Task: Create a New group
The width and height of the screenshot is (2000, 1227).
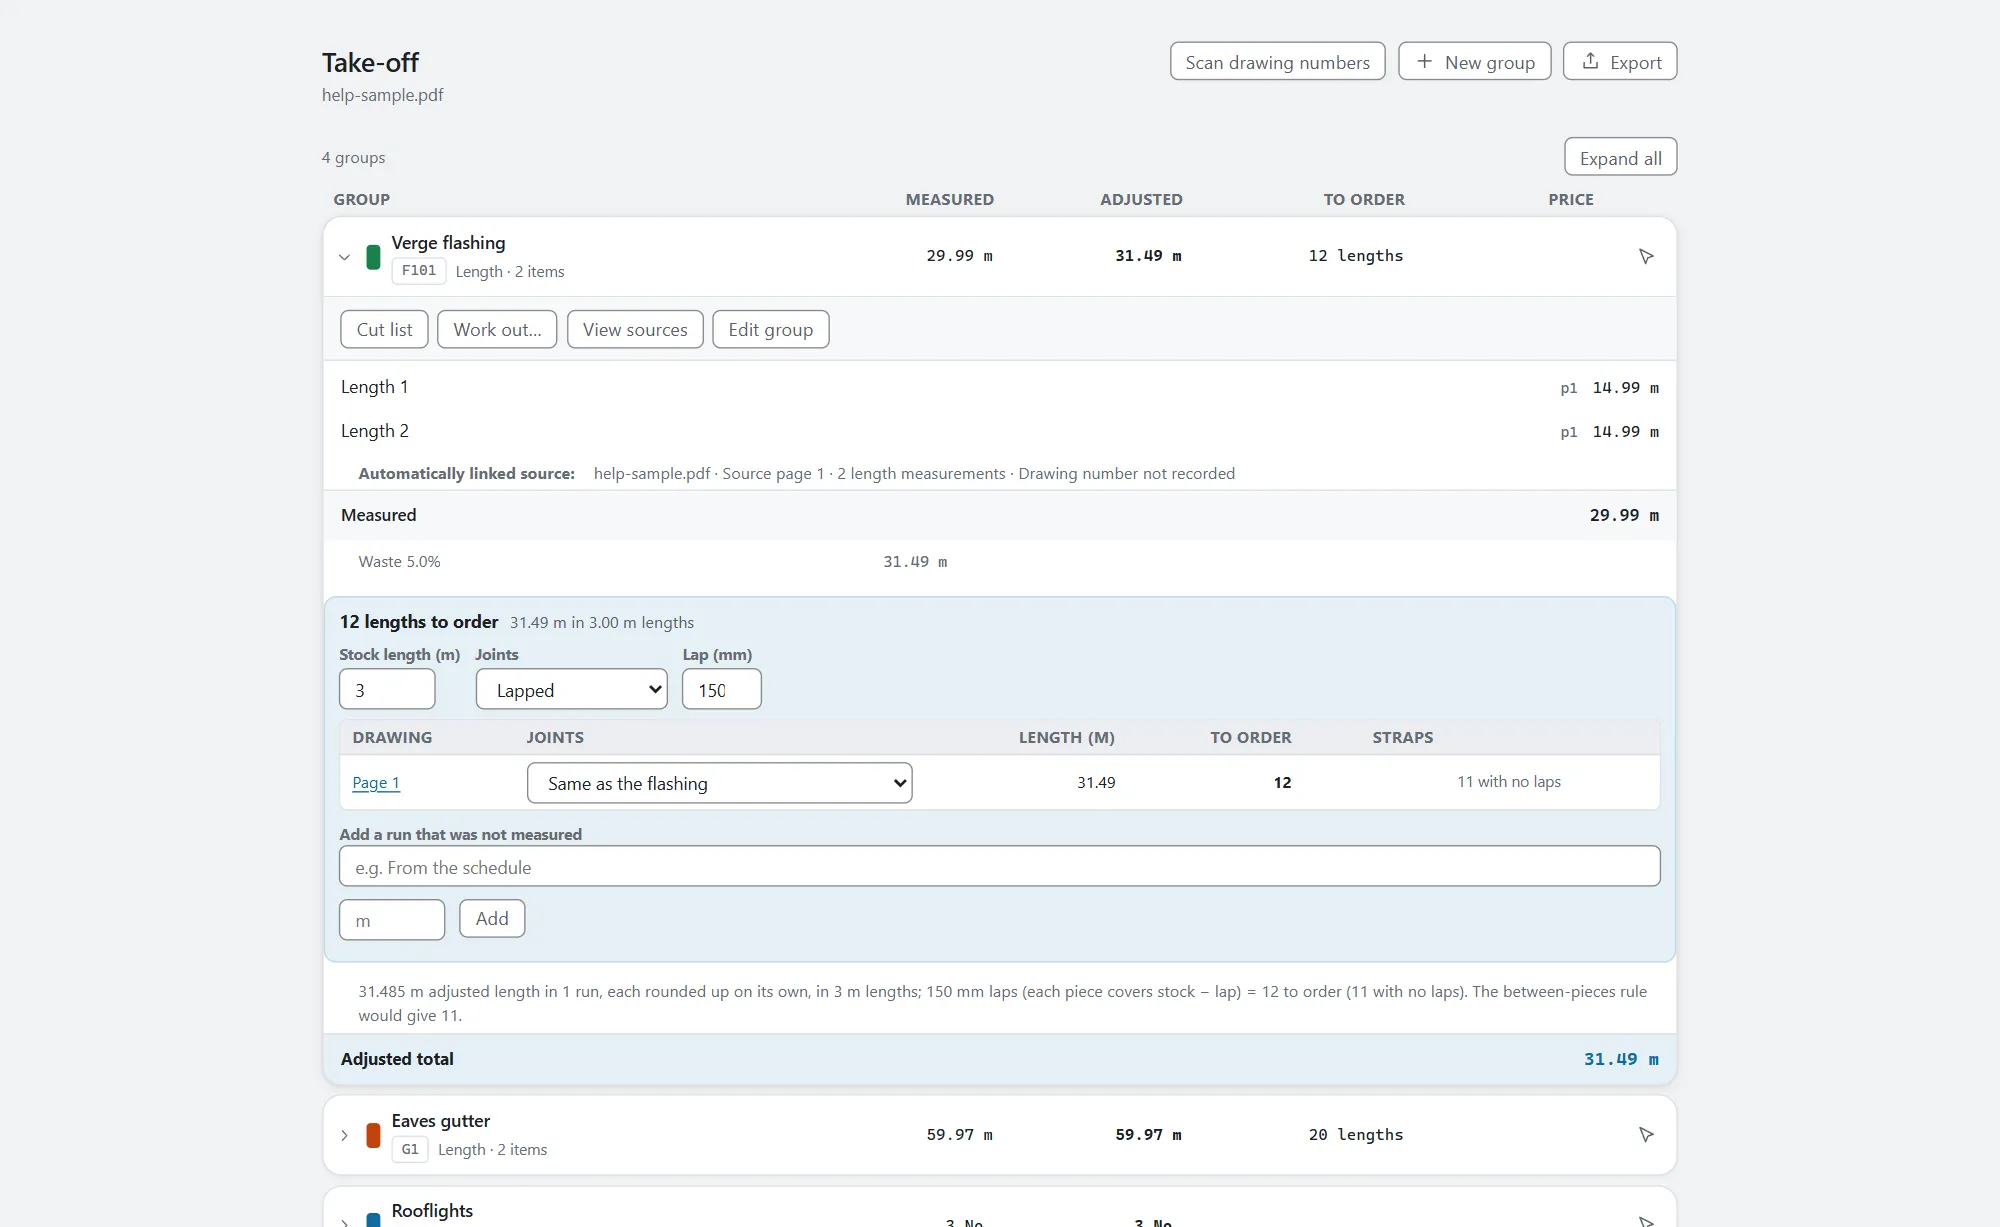Action: tap(1474, 61)
